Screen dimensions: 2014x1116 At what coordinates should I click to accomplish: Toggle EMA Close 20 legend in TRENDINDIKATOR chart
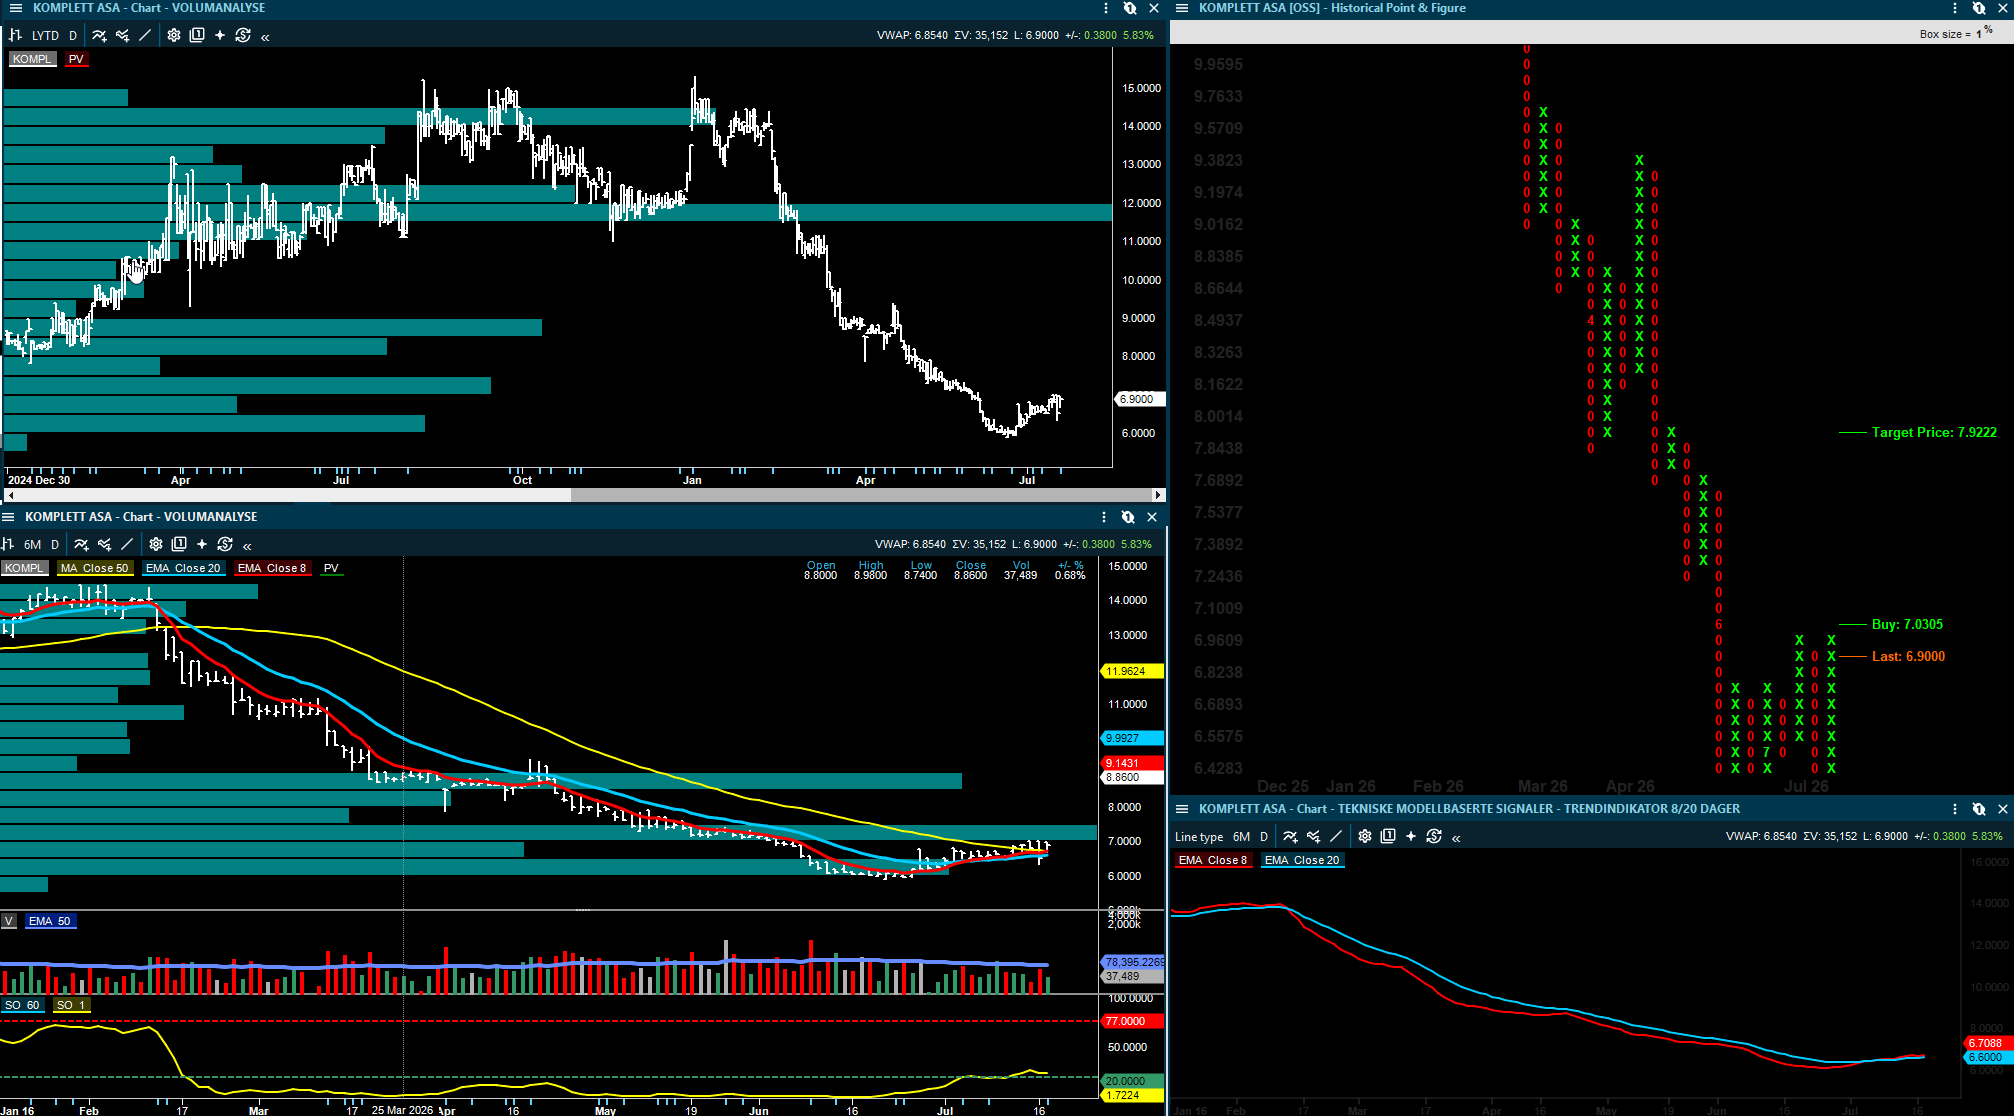click(1302, 860)
